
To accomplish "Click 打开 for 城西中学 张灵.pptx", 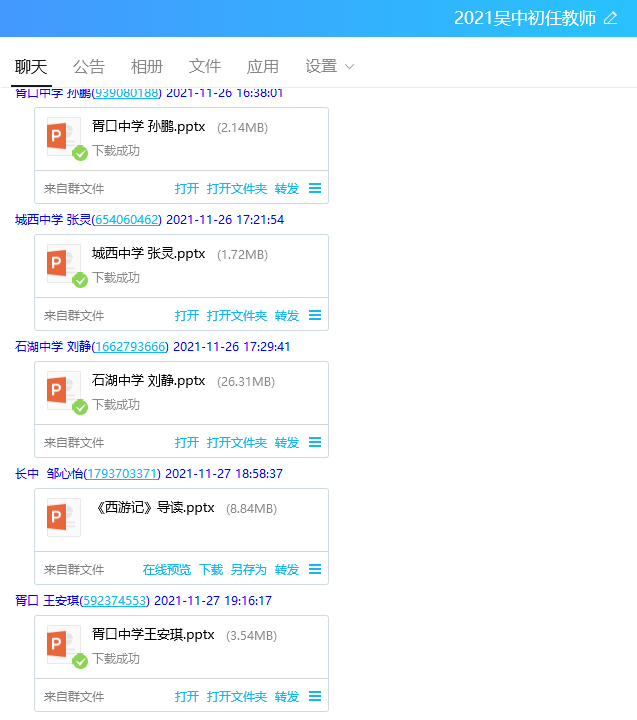I will tap(186, 316).
